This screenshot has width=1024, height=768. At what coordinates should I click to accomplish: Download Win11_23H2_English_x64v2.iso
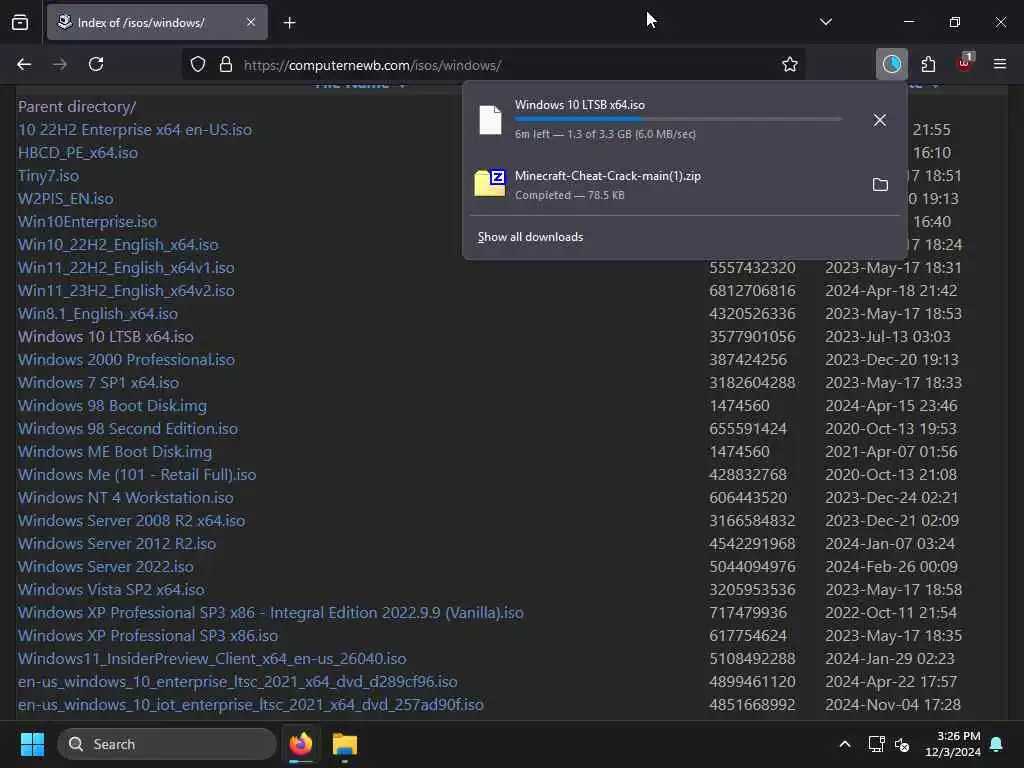pyautogui.click(x=126, y=291)
